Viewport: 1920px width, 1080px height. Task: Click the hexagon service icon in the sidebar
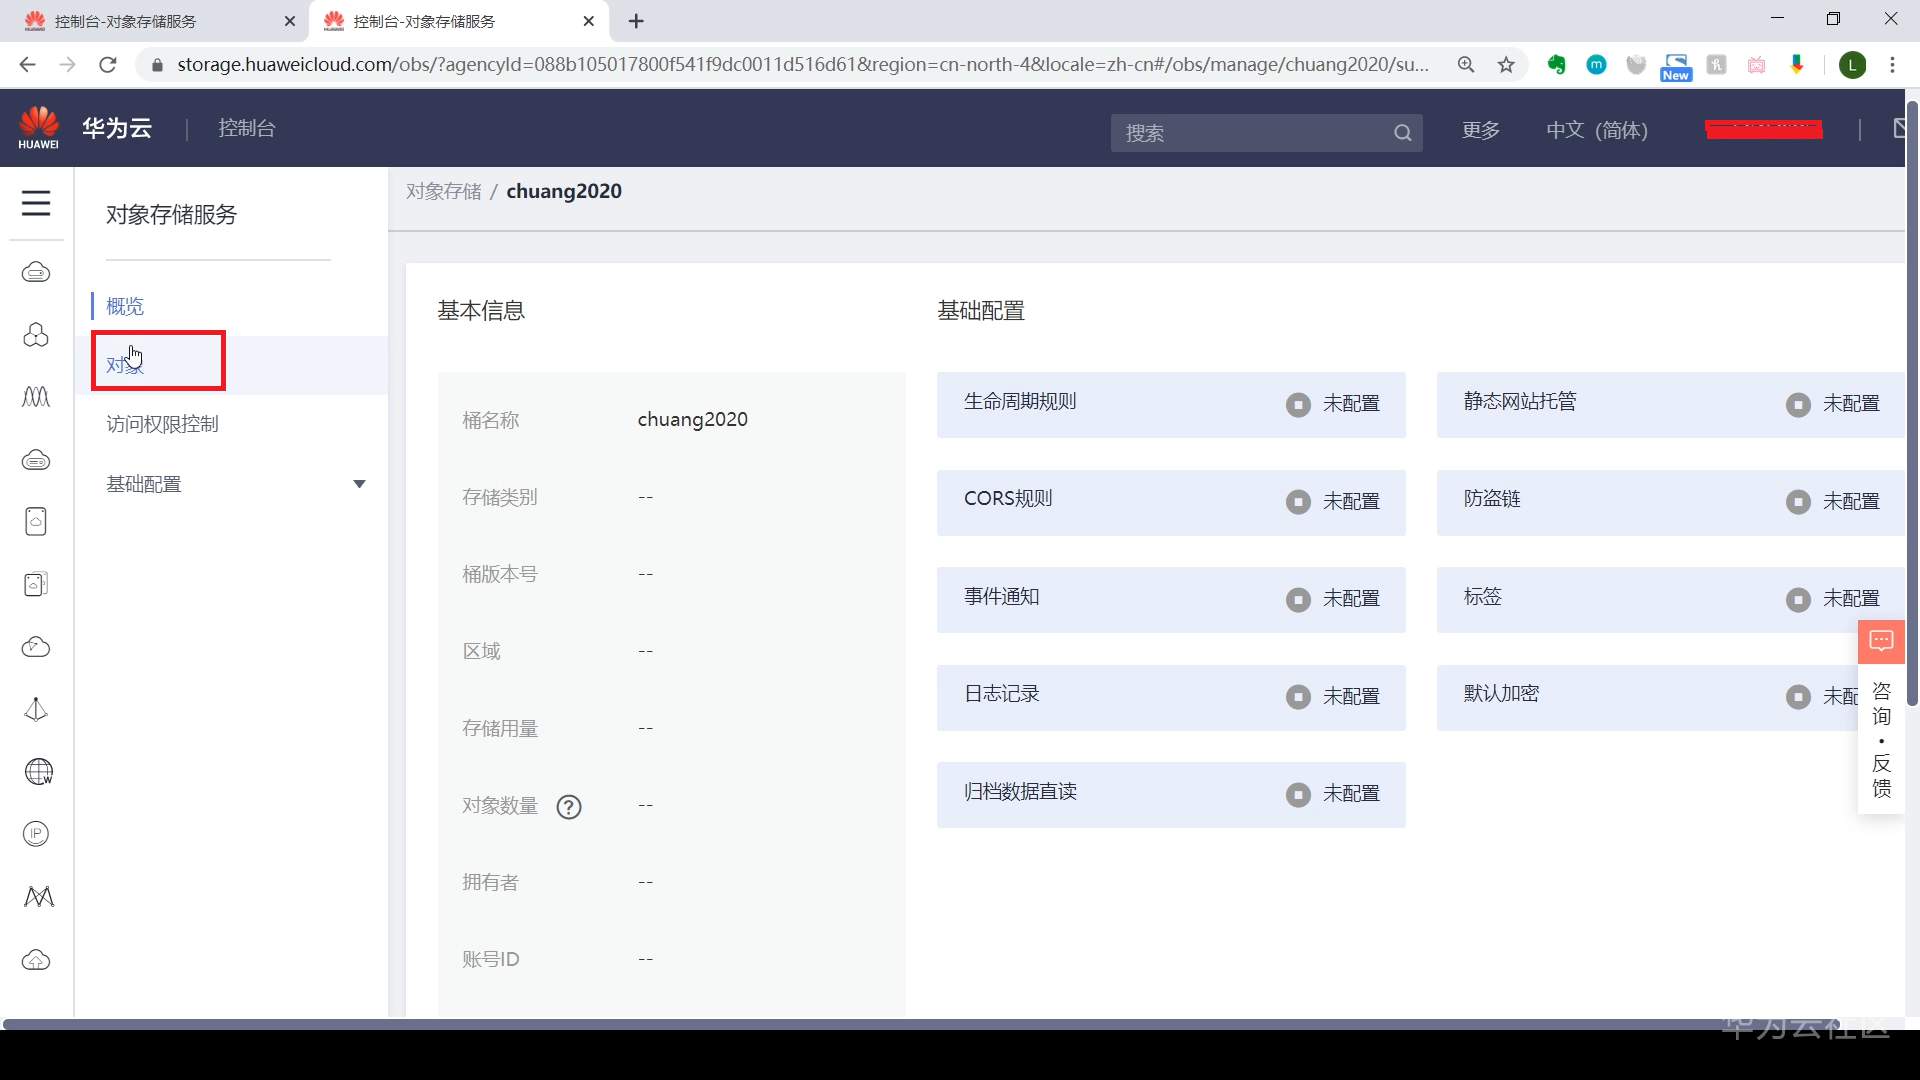tap(36, 335)
